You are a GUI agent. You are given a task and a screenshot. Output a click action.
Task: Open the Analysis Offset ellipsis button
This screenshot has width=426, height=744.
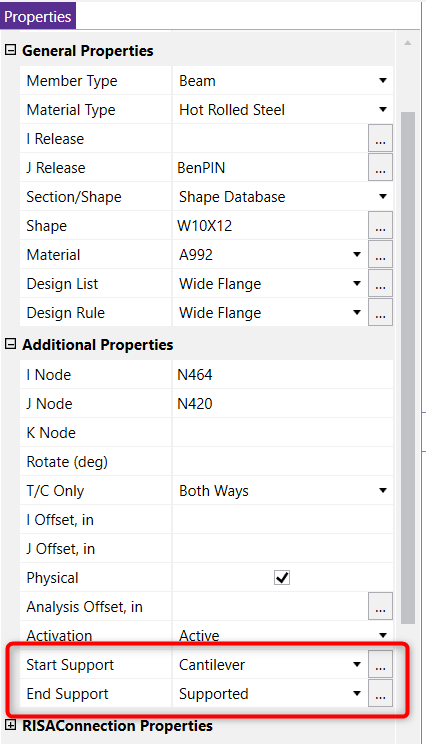point(380,606)
